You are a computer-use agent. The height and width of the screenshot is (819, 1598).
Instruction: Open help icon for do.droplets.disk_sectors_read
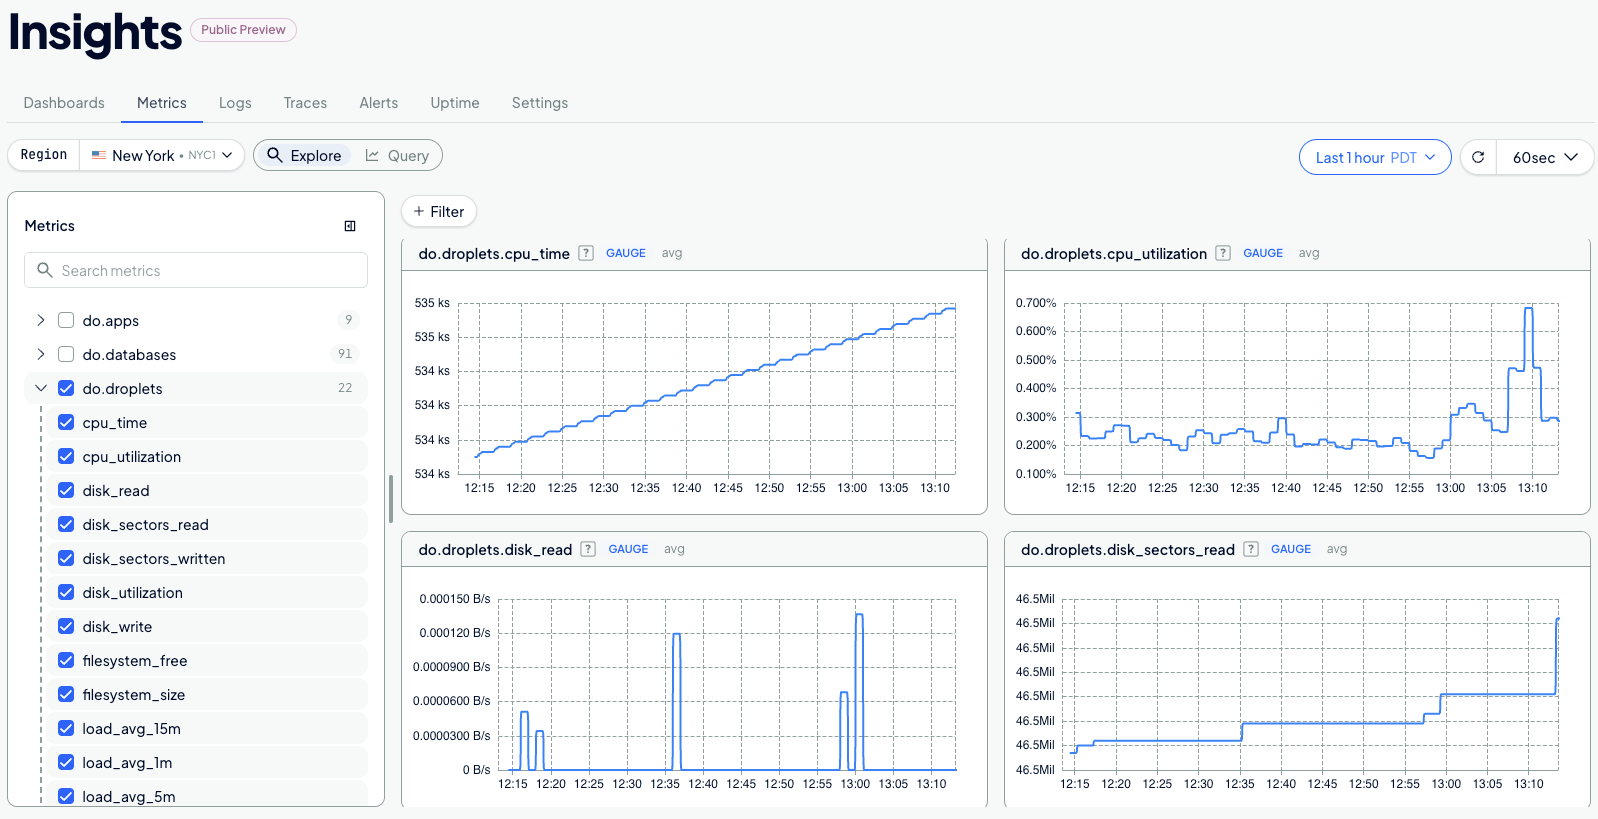[1251, 549]
